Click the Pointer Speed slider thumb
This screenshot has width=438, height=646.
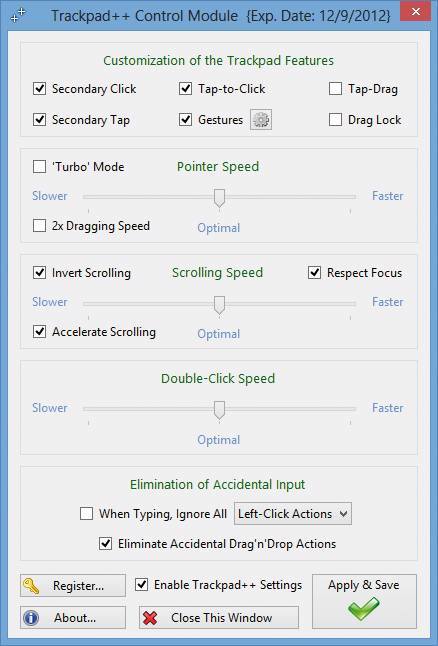click(x=219, y=198)
